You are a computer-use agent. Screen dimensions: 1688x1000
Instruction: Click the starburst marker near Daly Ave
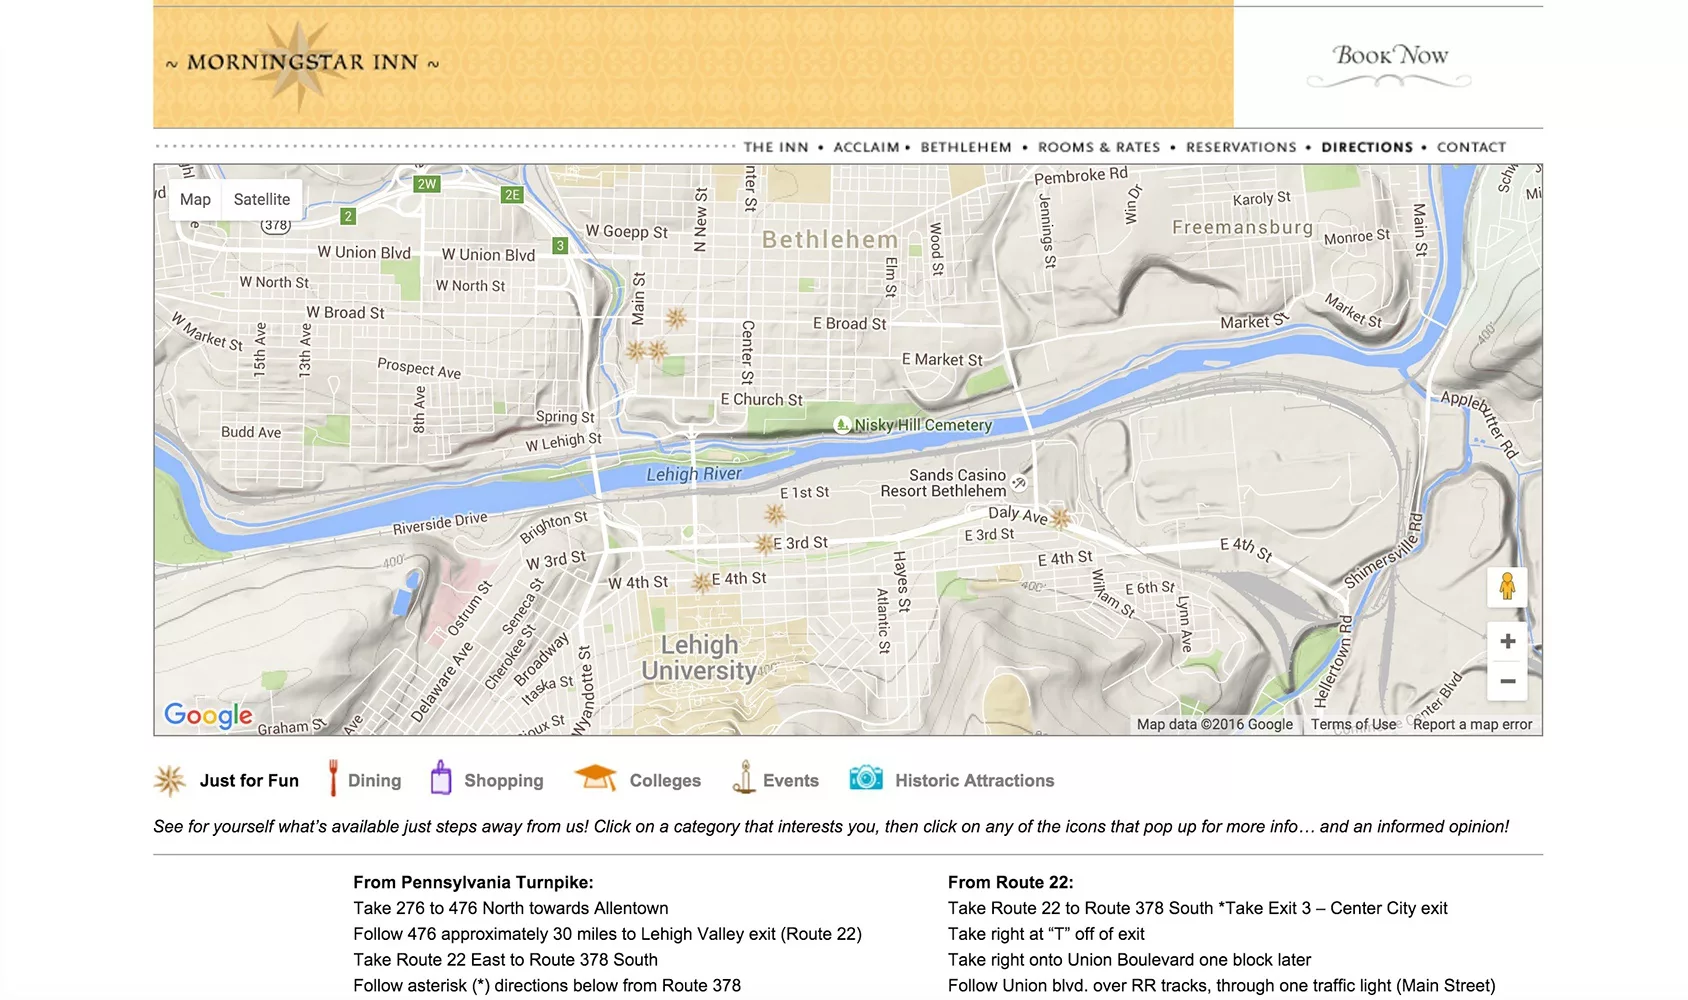pos(1061,518)
